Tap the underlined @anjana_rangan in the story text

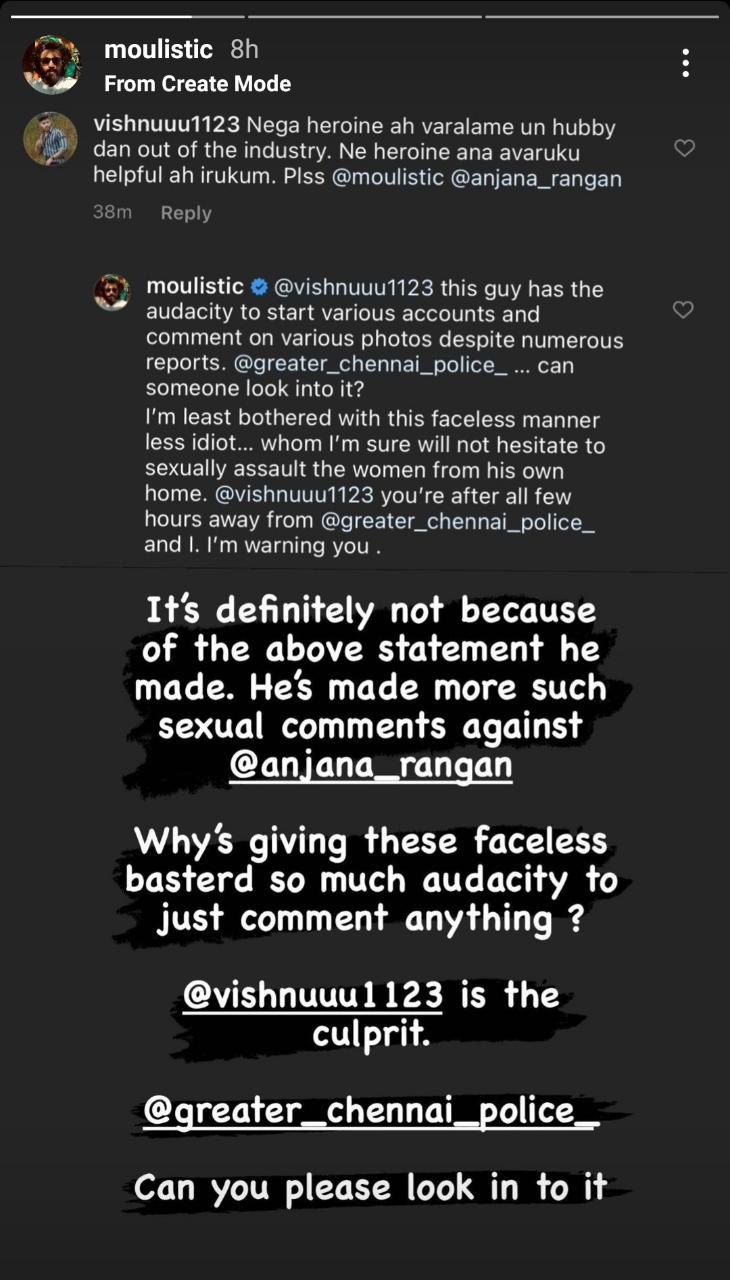click(x=370, y=763)
